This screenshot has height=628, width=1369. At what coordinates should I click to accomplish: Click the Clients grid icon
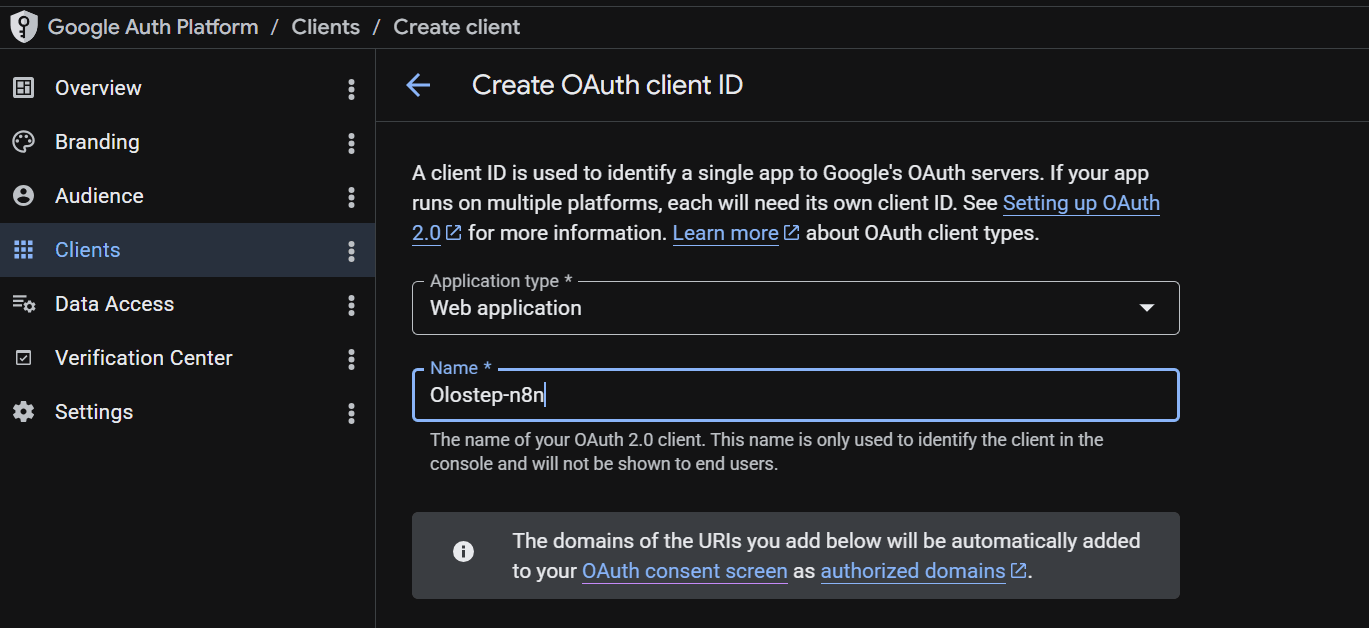pos(23,250)
